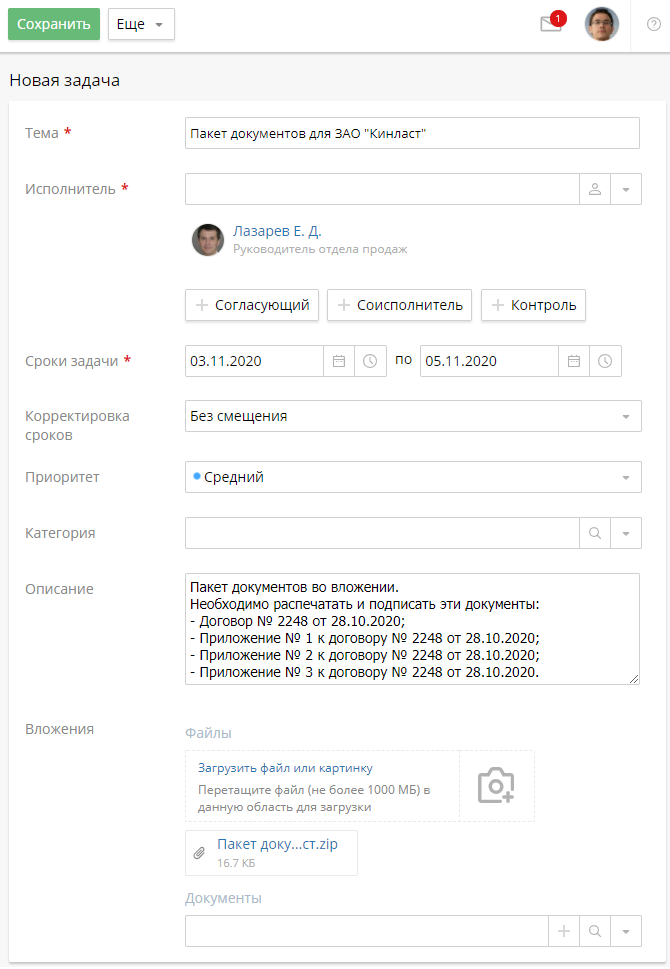
Task: Click the Загрузить файл или картинку link
Action: click(285, 768)
